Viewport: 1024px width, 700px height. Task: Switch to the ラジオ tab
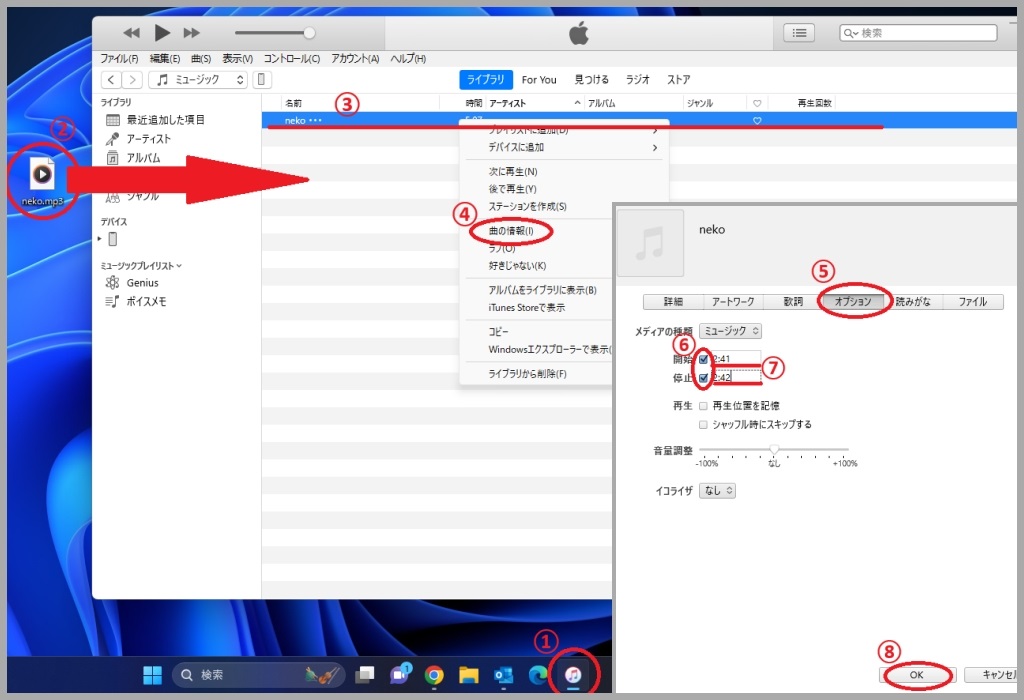tap(637, 80)
